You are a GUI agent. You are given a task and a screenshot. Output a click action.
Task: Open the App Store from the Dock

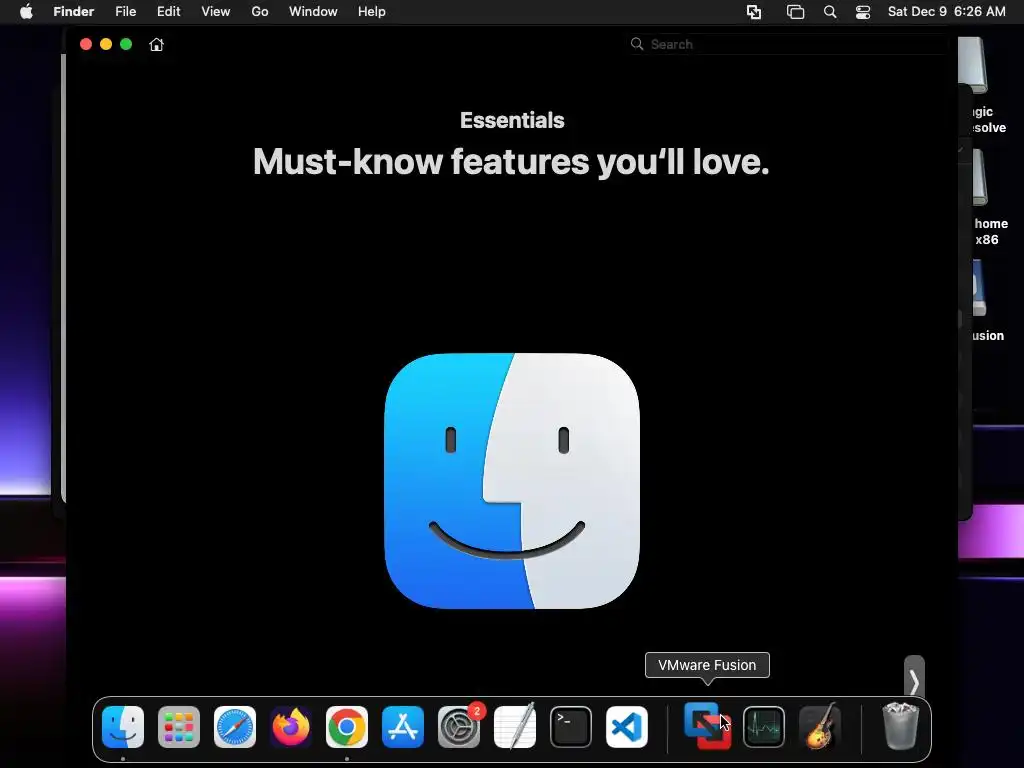403,727
